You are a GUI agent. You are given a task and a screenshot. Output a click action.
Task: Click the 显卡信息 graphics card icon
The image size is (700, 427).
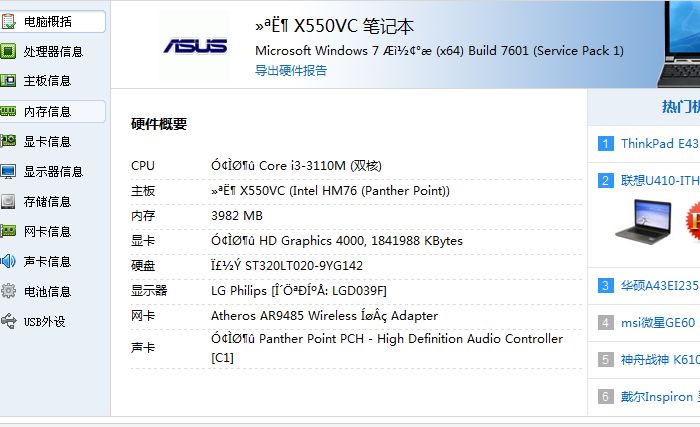pyautogui.click(x=8, y=141)
